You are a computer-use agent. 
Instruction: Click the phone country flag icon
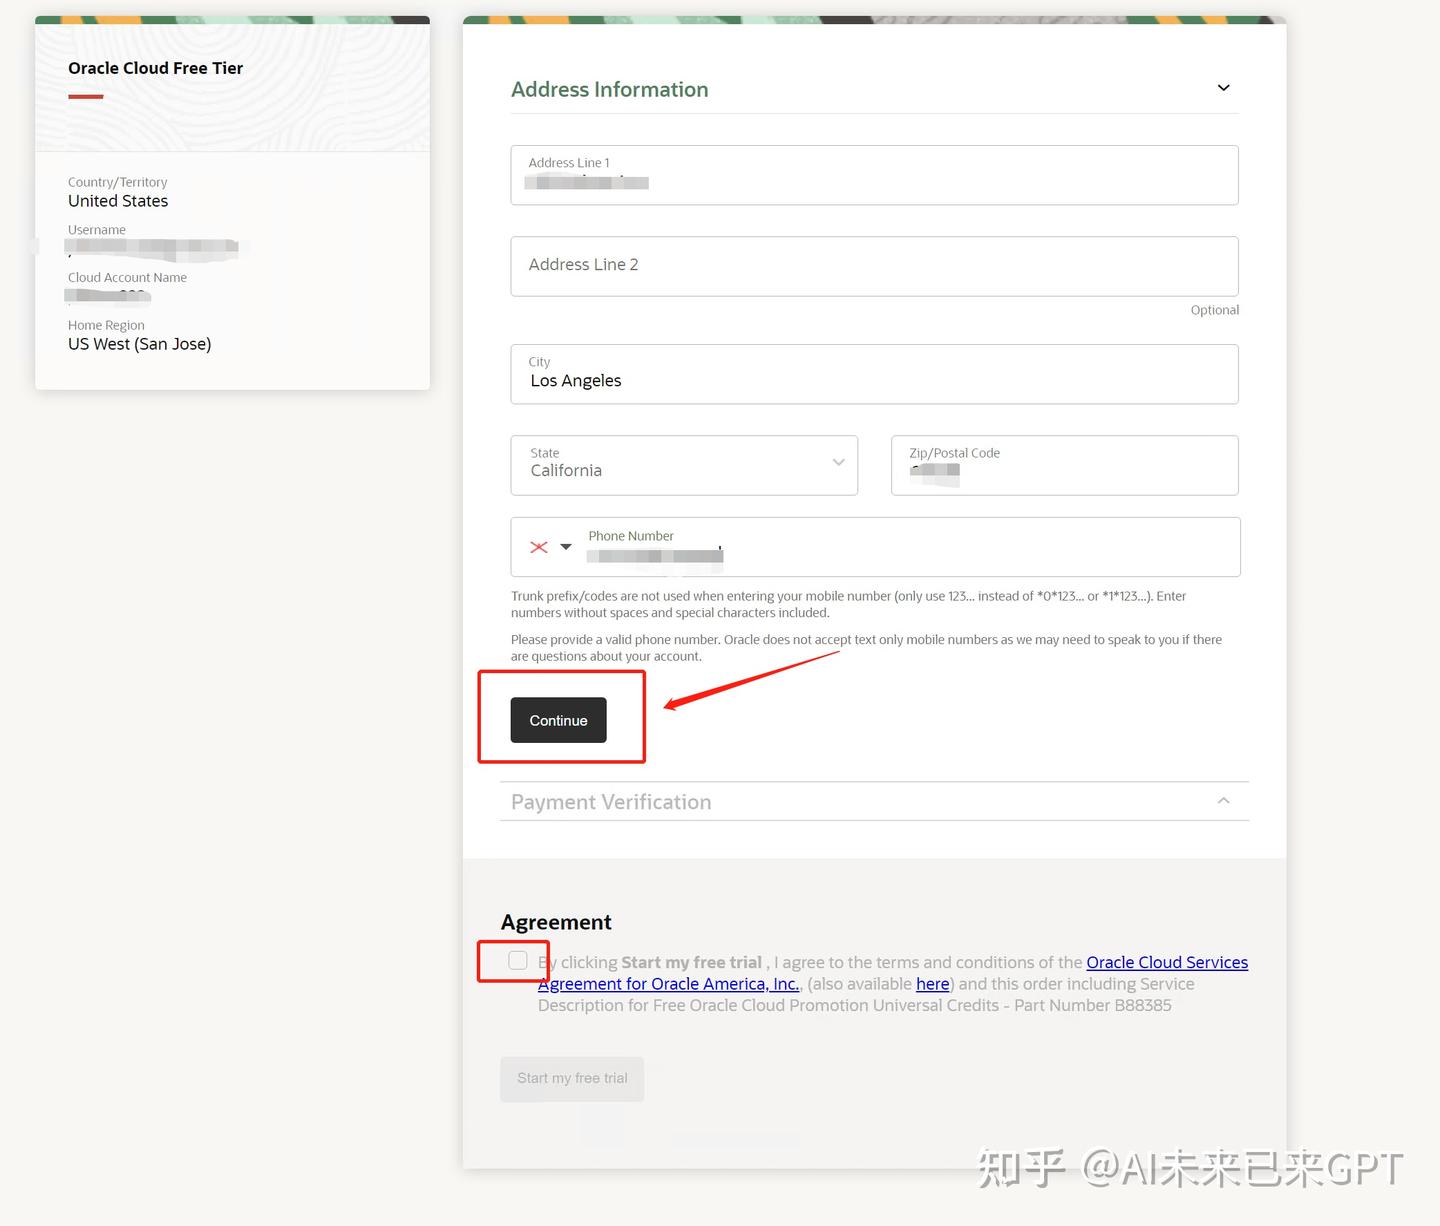pos(539,547)
